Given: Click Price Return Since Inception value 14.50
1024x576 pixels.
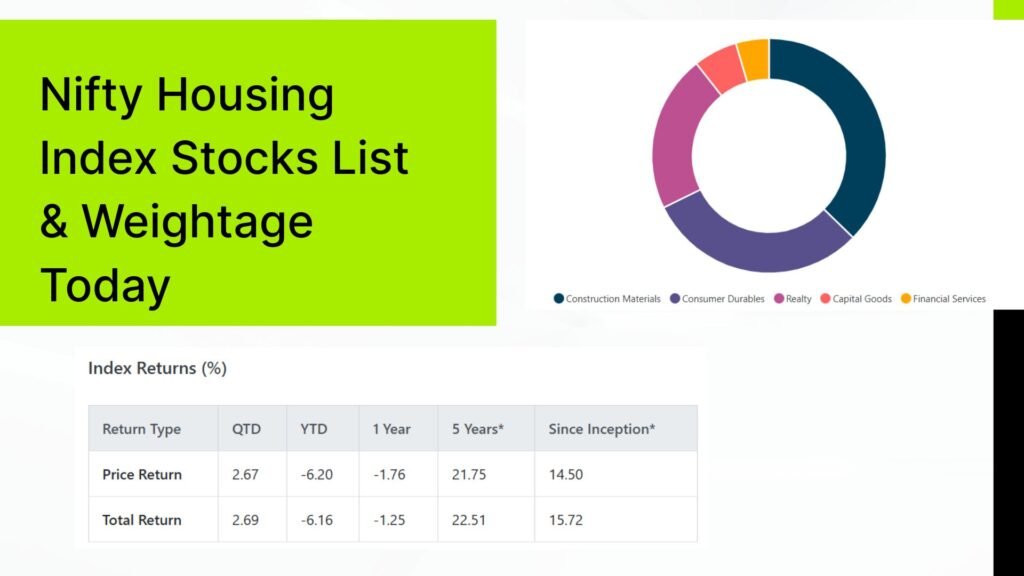Looking at the screenshot, I should point(566,475).
